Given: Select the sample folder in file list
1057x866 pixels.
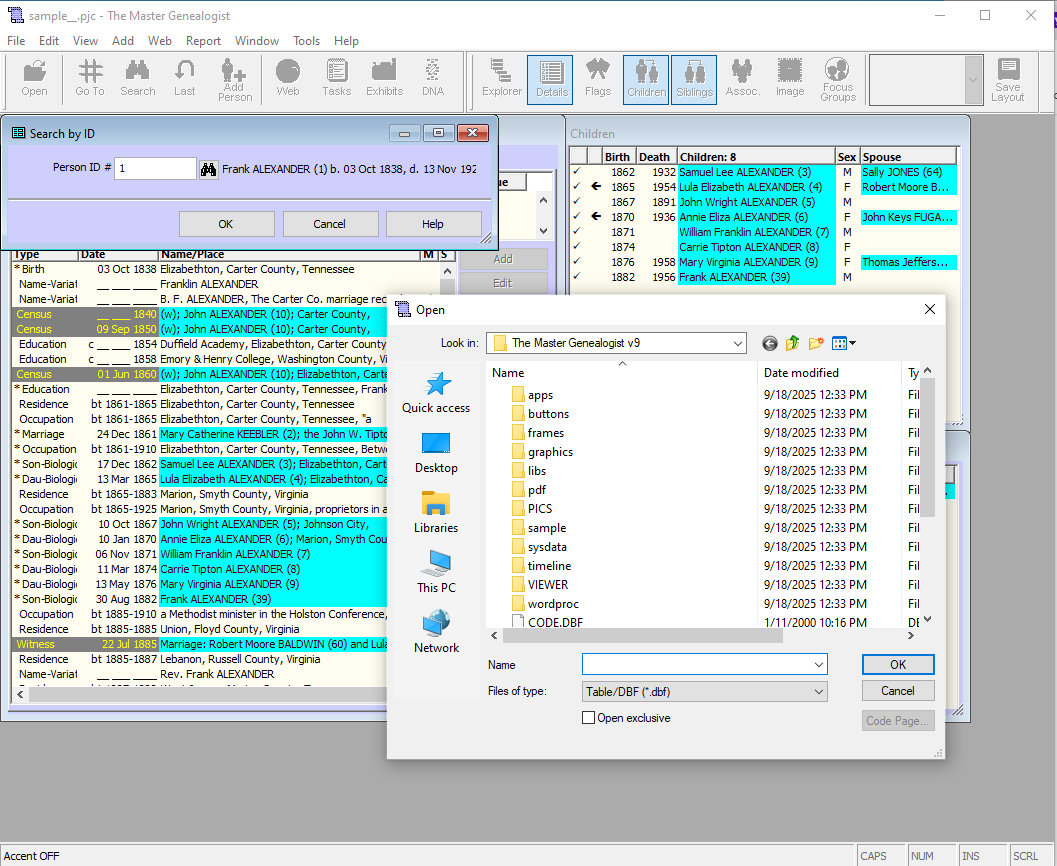Looking at the screenshot, I should point(546,528).
